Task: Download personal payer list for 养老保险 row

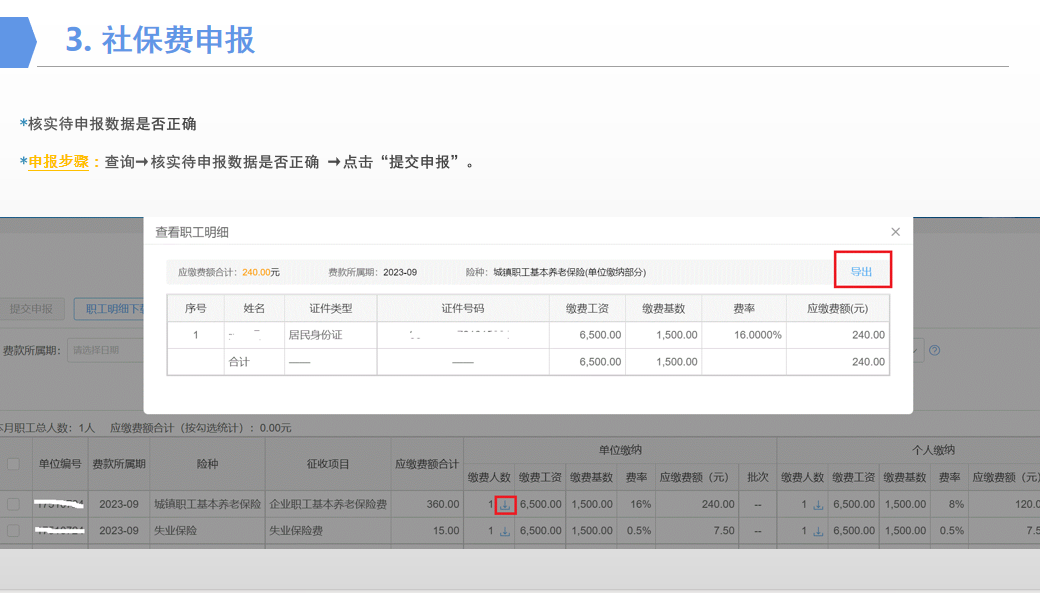Action: tap(818, 505)
